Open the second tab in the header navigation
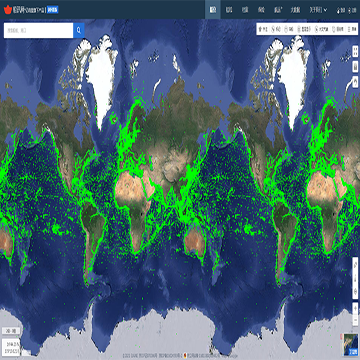360x360 pixels. click(x=229, y=10)
